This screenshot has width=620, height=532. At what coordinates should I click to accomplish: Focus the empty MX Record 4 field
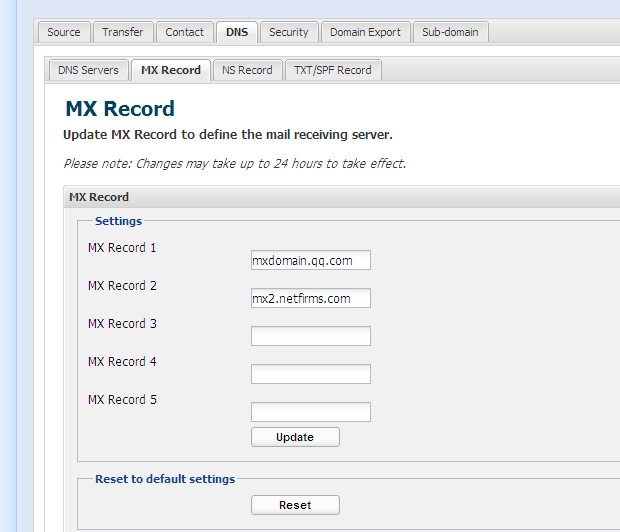311,374
